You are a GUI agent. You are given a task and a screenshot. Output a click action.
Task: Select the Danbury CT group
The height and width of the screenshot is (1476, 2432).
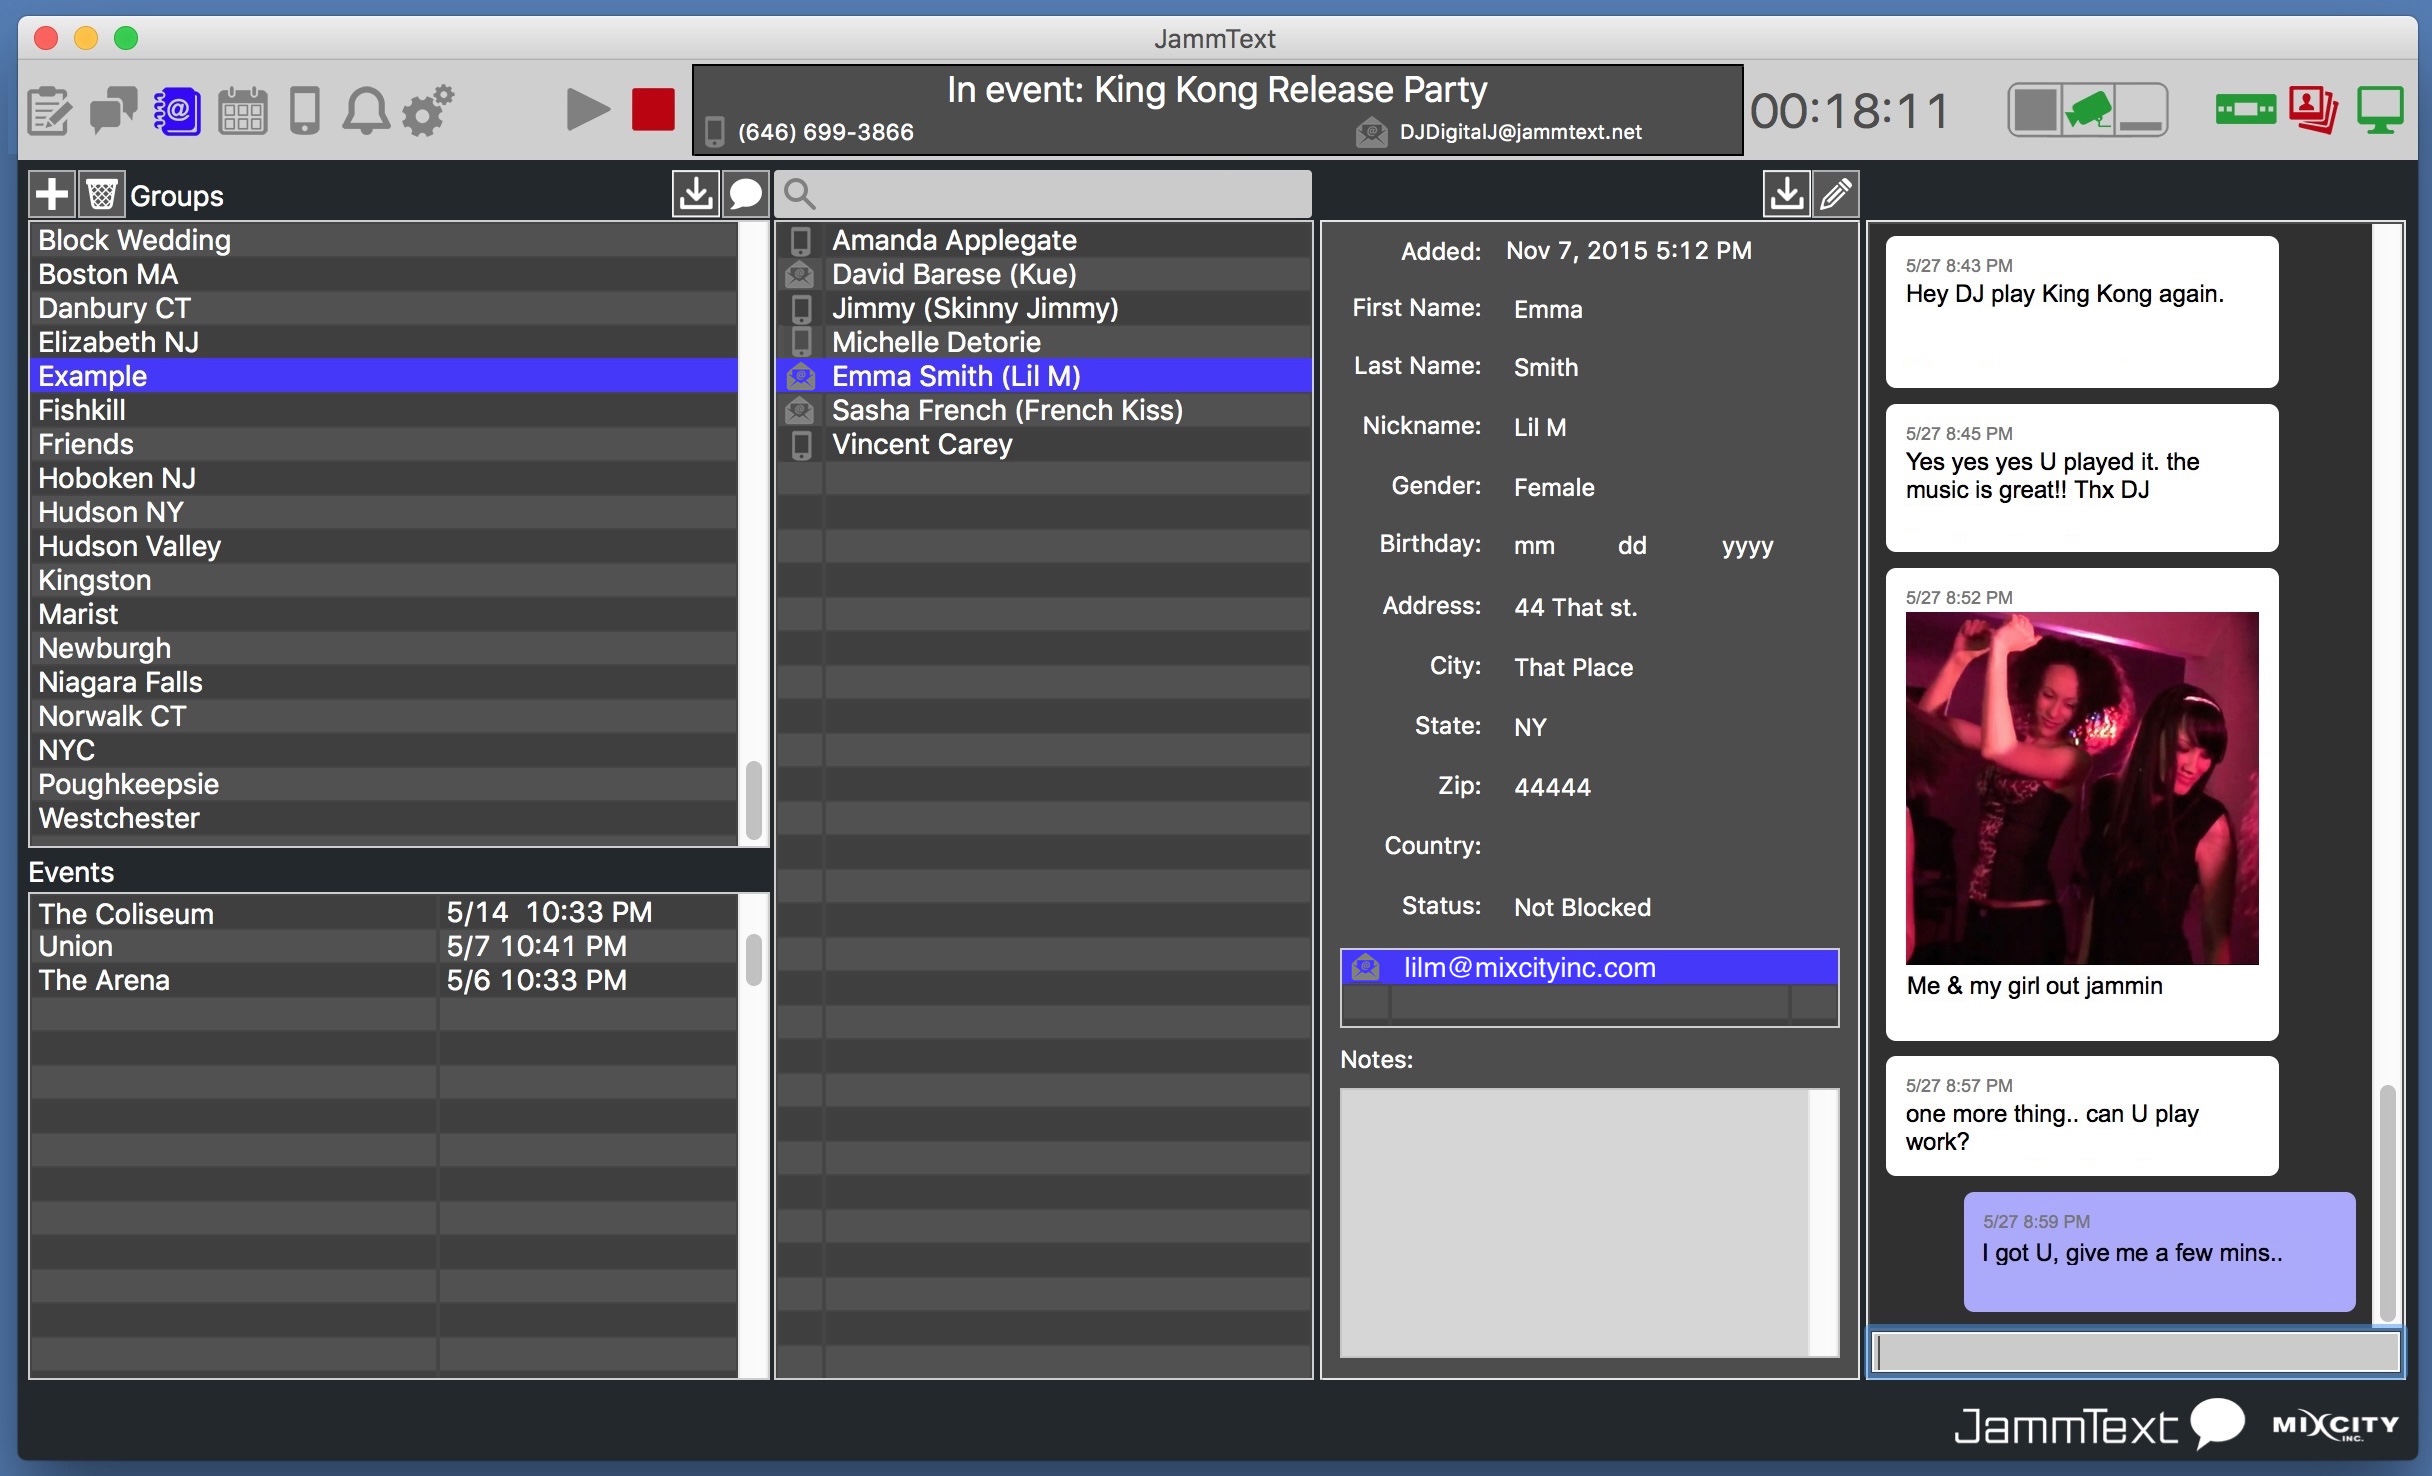tap(384, 308)
